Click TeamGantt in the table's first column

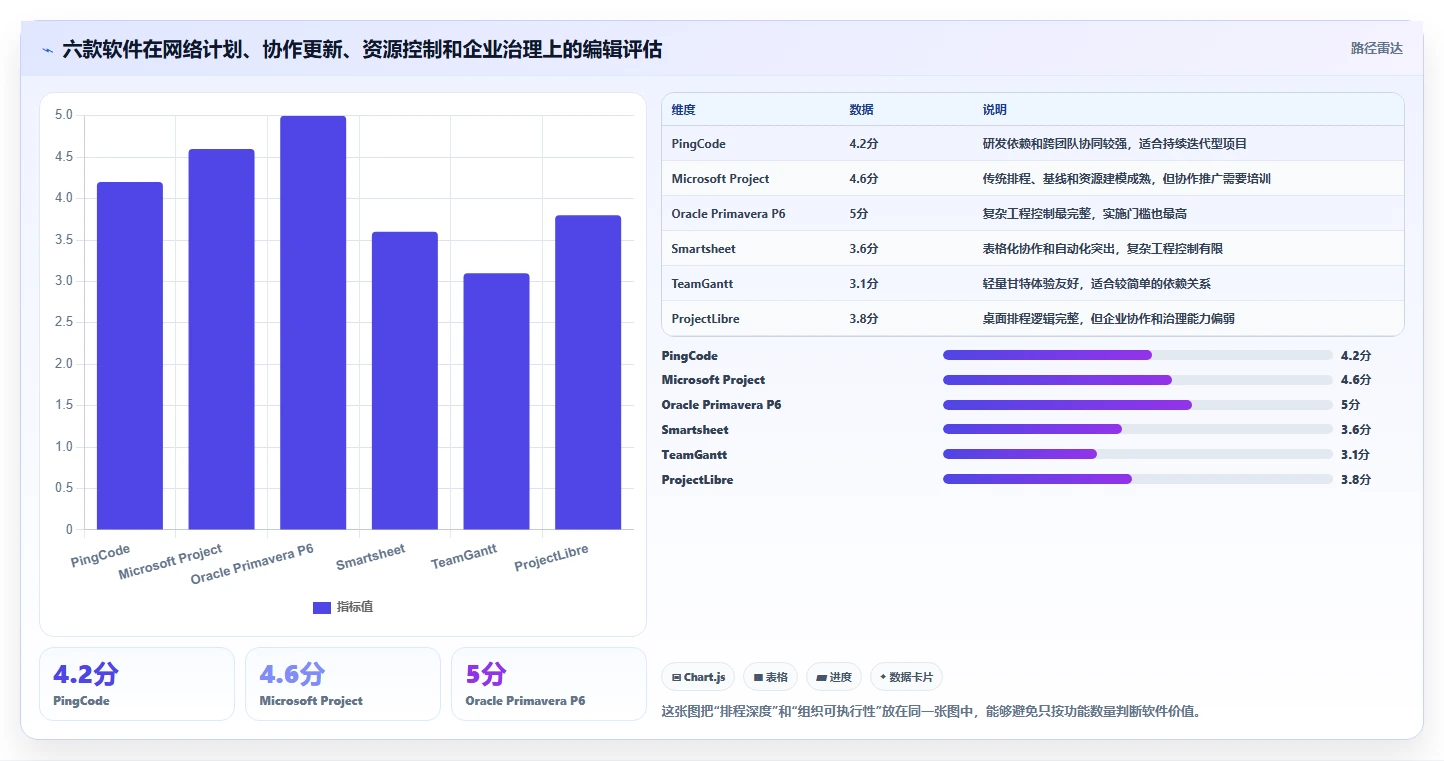point(702,284)
